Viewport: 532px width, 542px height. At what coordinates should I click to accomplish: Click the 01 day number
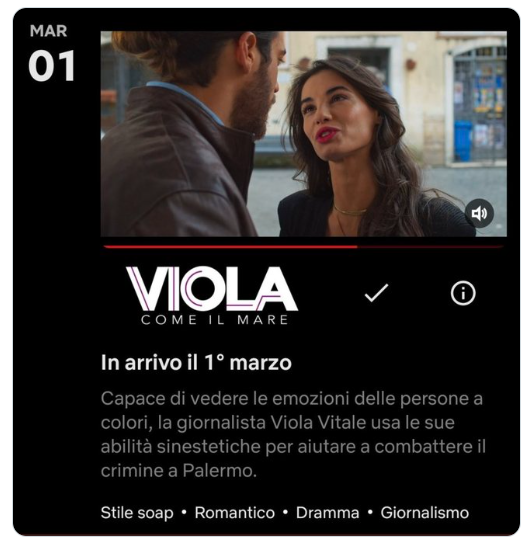click(x=51, y=66)
